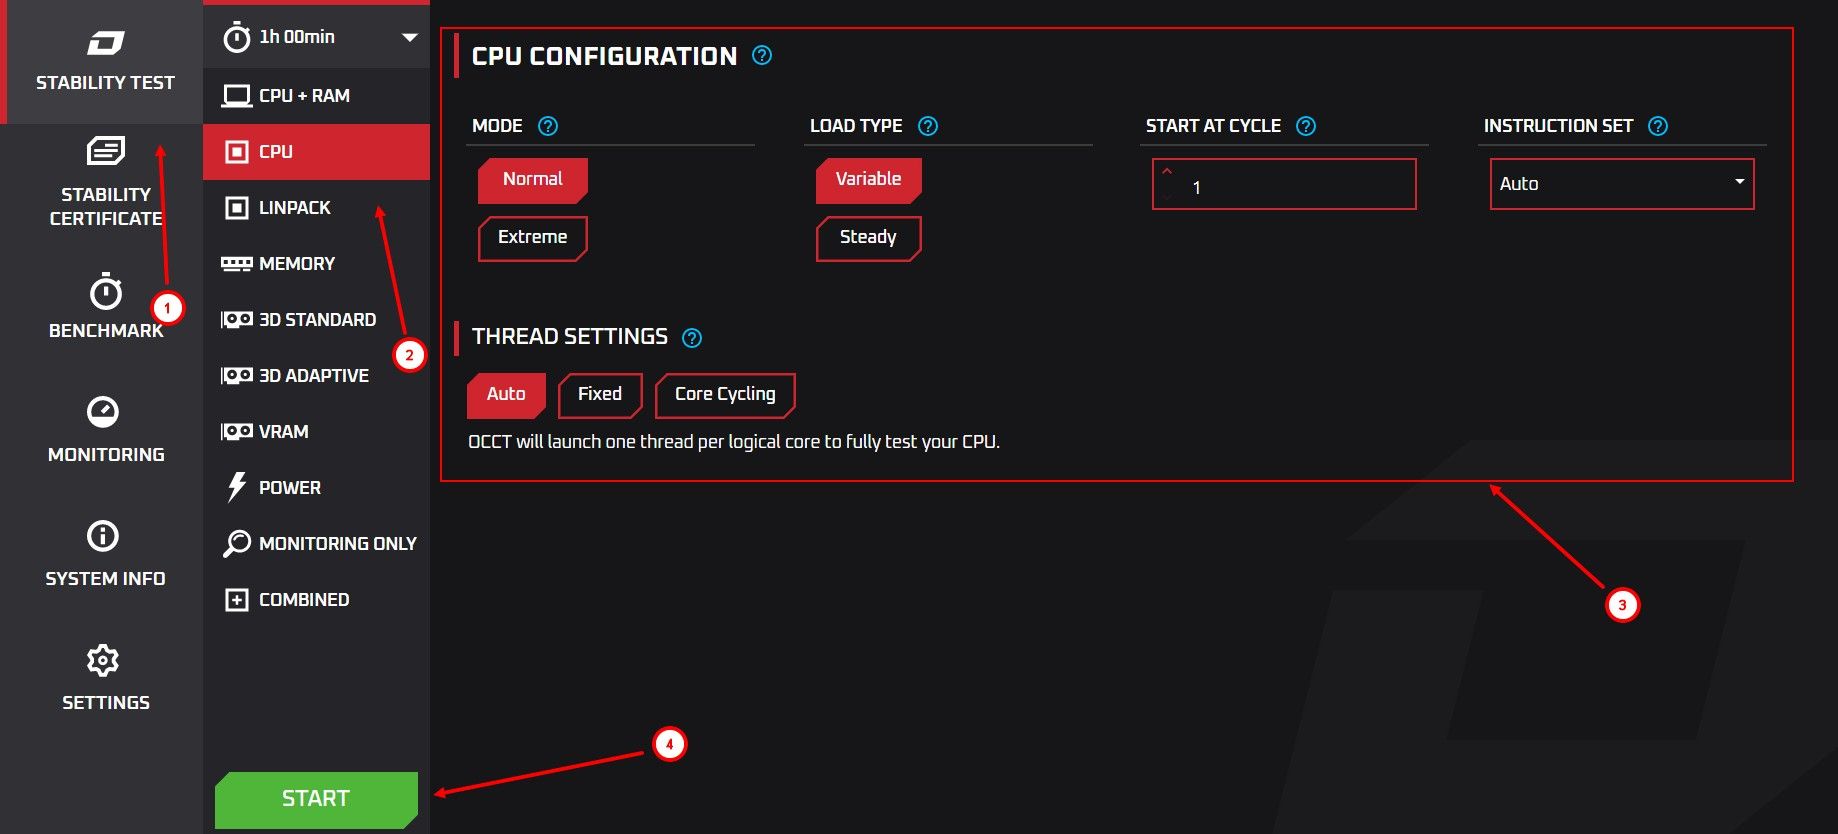
Task: Select the POWER test
Action: click(316, 488)
